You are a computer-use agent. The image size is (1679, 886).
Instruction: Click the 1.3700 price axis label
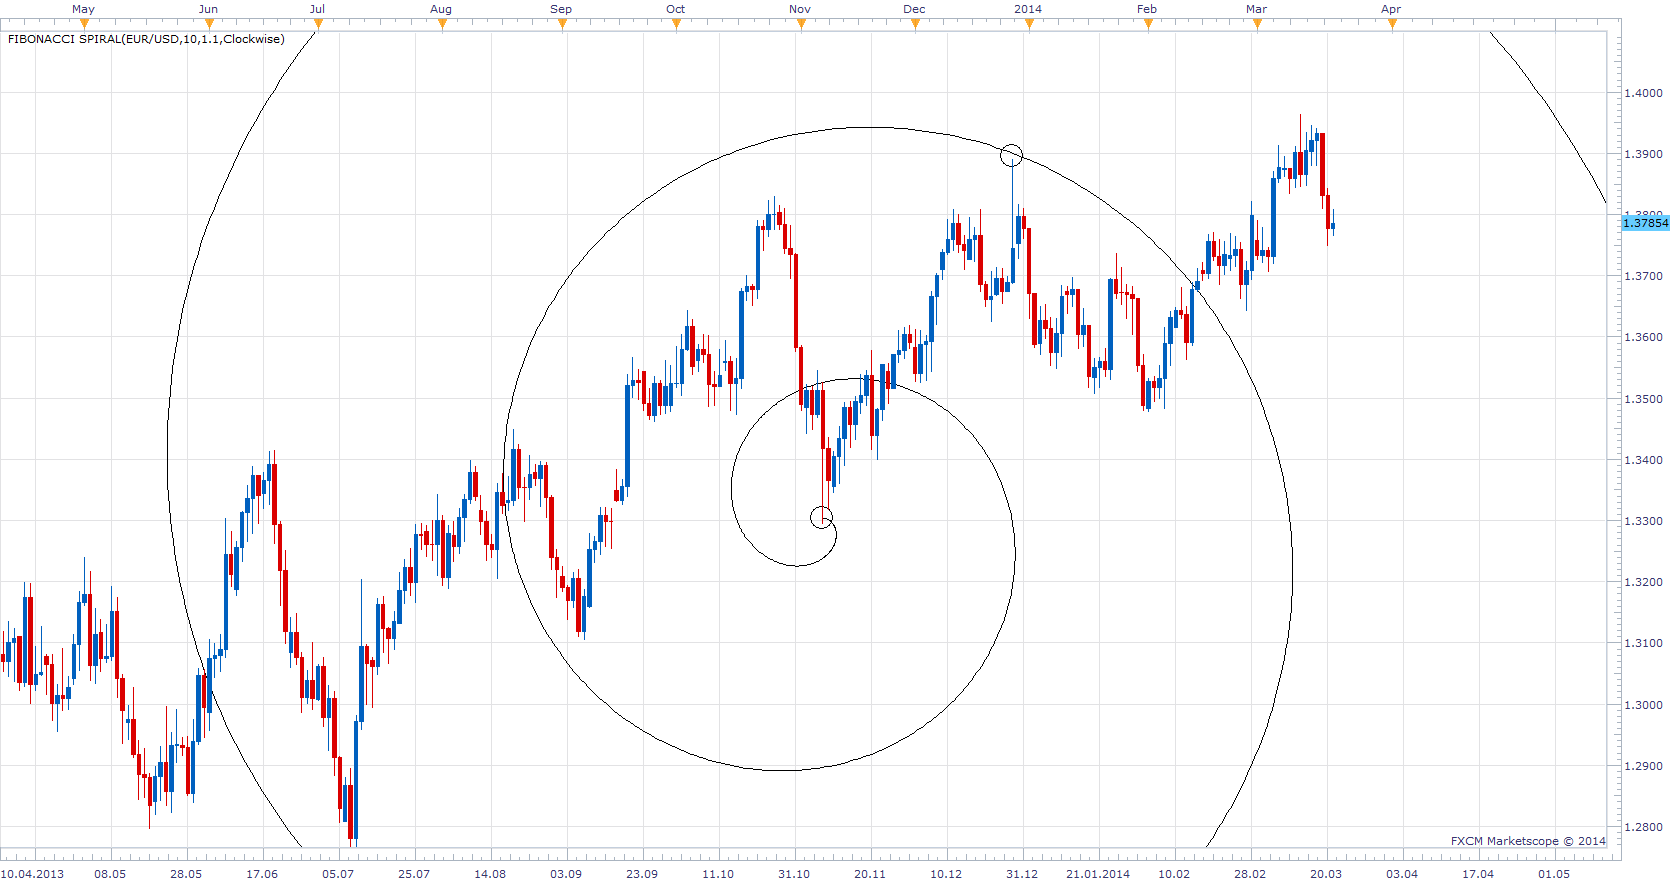coord(1643,276)
